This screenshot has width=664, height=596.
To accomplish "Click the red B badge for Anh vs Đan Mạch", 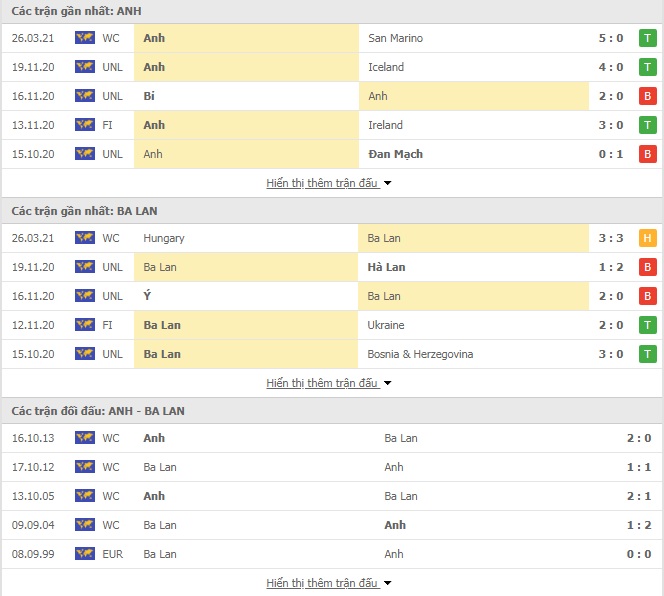I will [647, 154].
